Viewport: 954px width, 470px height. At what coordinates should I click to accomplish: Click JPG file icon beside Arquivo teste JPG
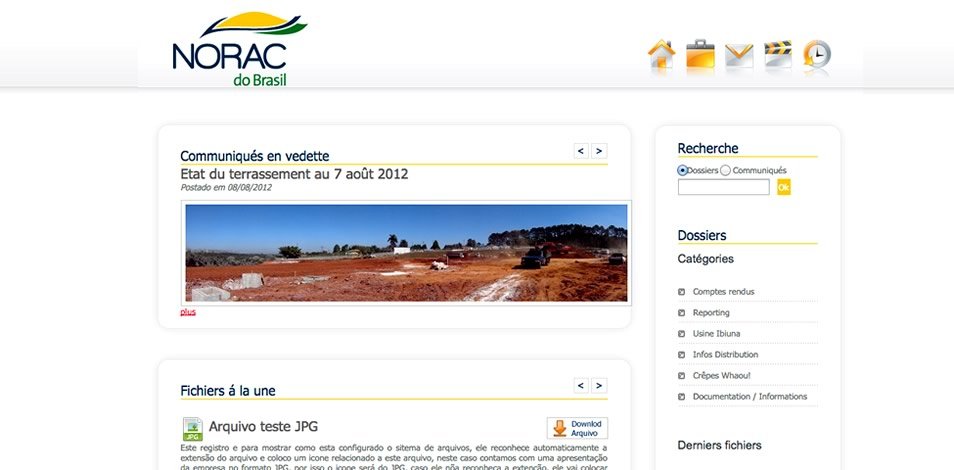193,429
